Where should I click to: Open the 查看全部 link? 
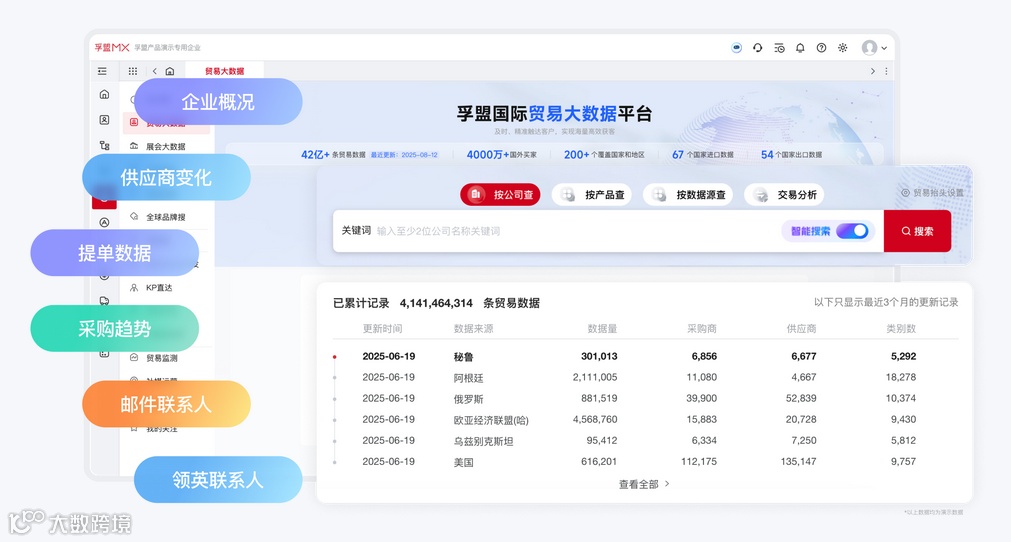point(644,484)
